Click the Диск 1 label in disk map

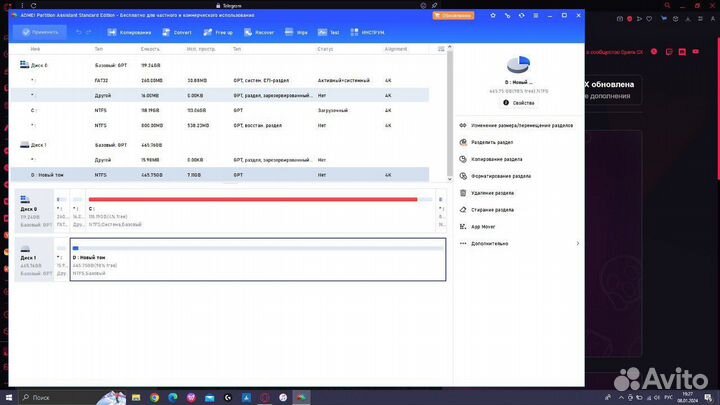coord(28,258)
